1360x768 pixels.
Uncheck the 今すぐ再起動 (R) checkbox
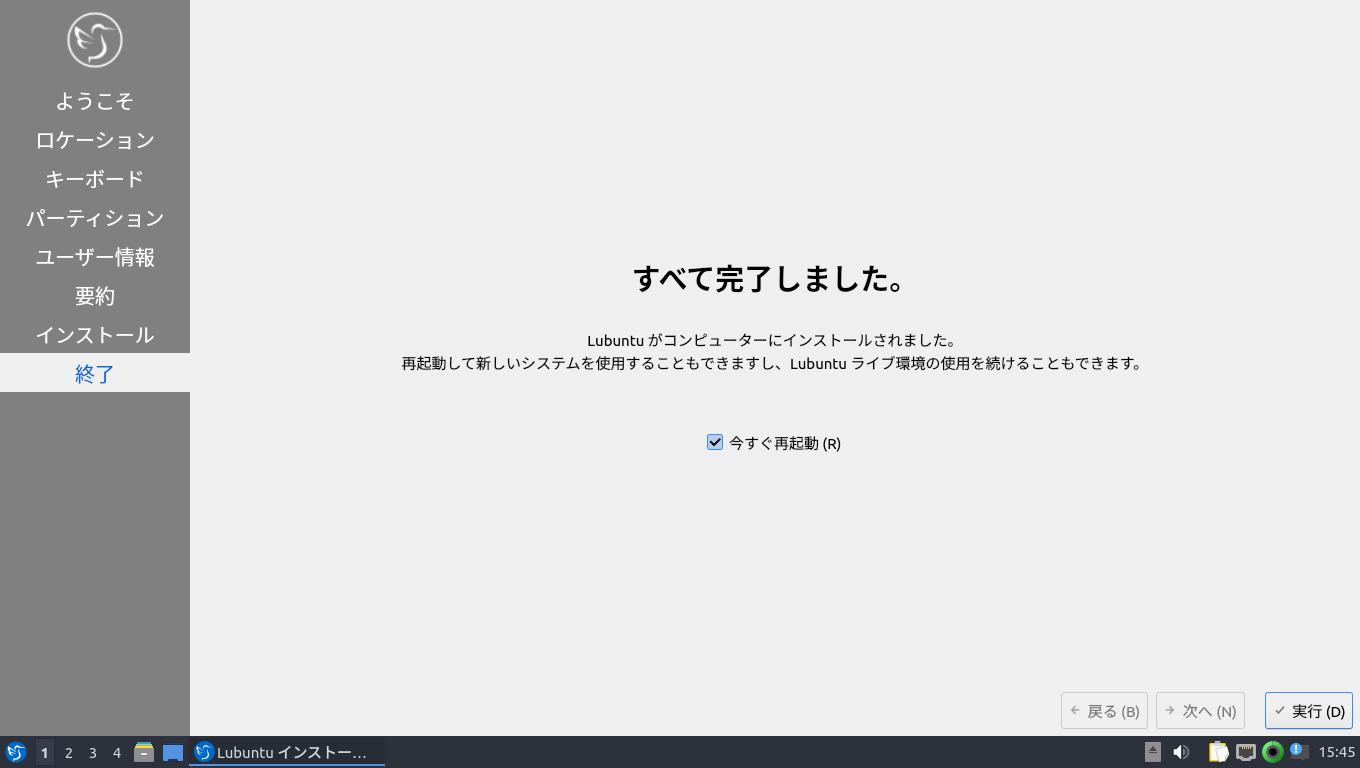point(715,442)
